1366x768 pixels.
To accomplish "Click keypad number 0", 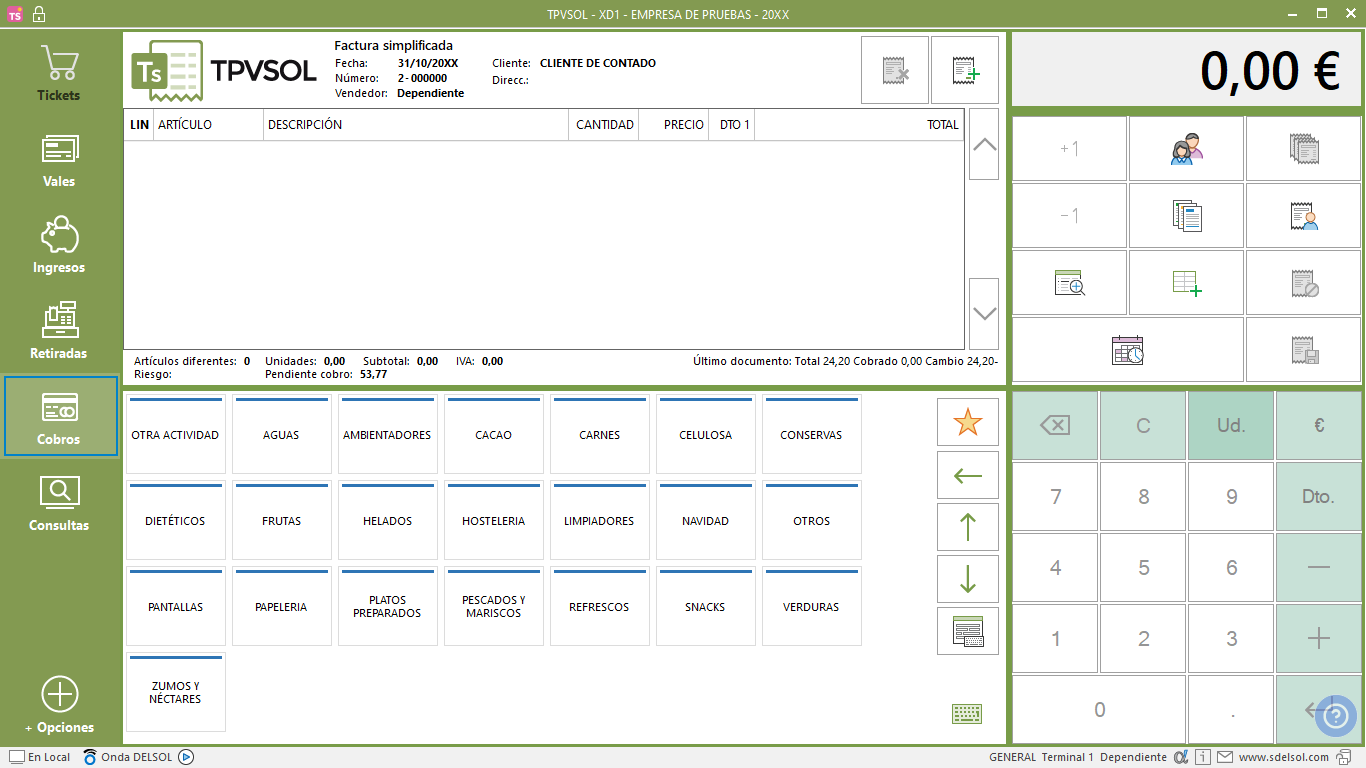I will click(x=1099, y=709).
